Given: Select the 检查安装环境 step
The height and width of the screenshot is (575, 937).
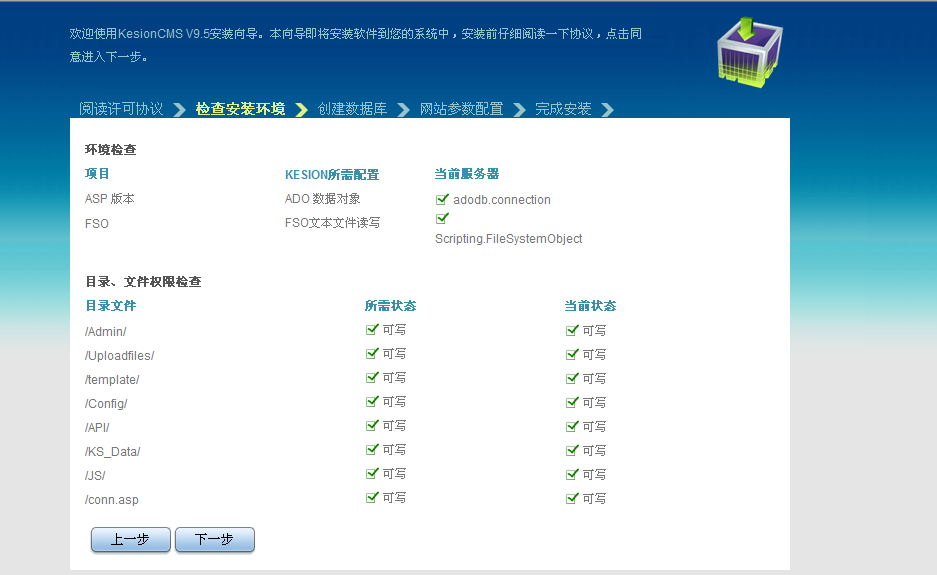Looking at the screenshot, I should [x=240, y=109].
